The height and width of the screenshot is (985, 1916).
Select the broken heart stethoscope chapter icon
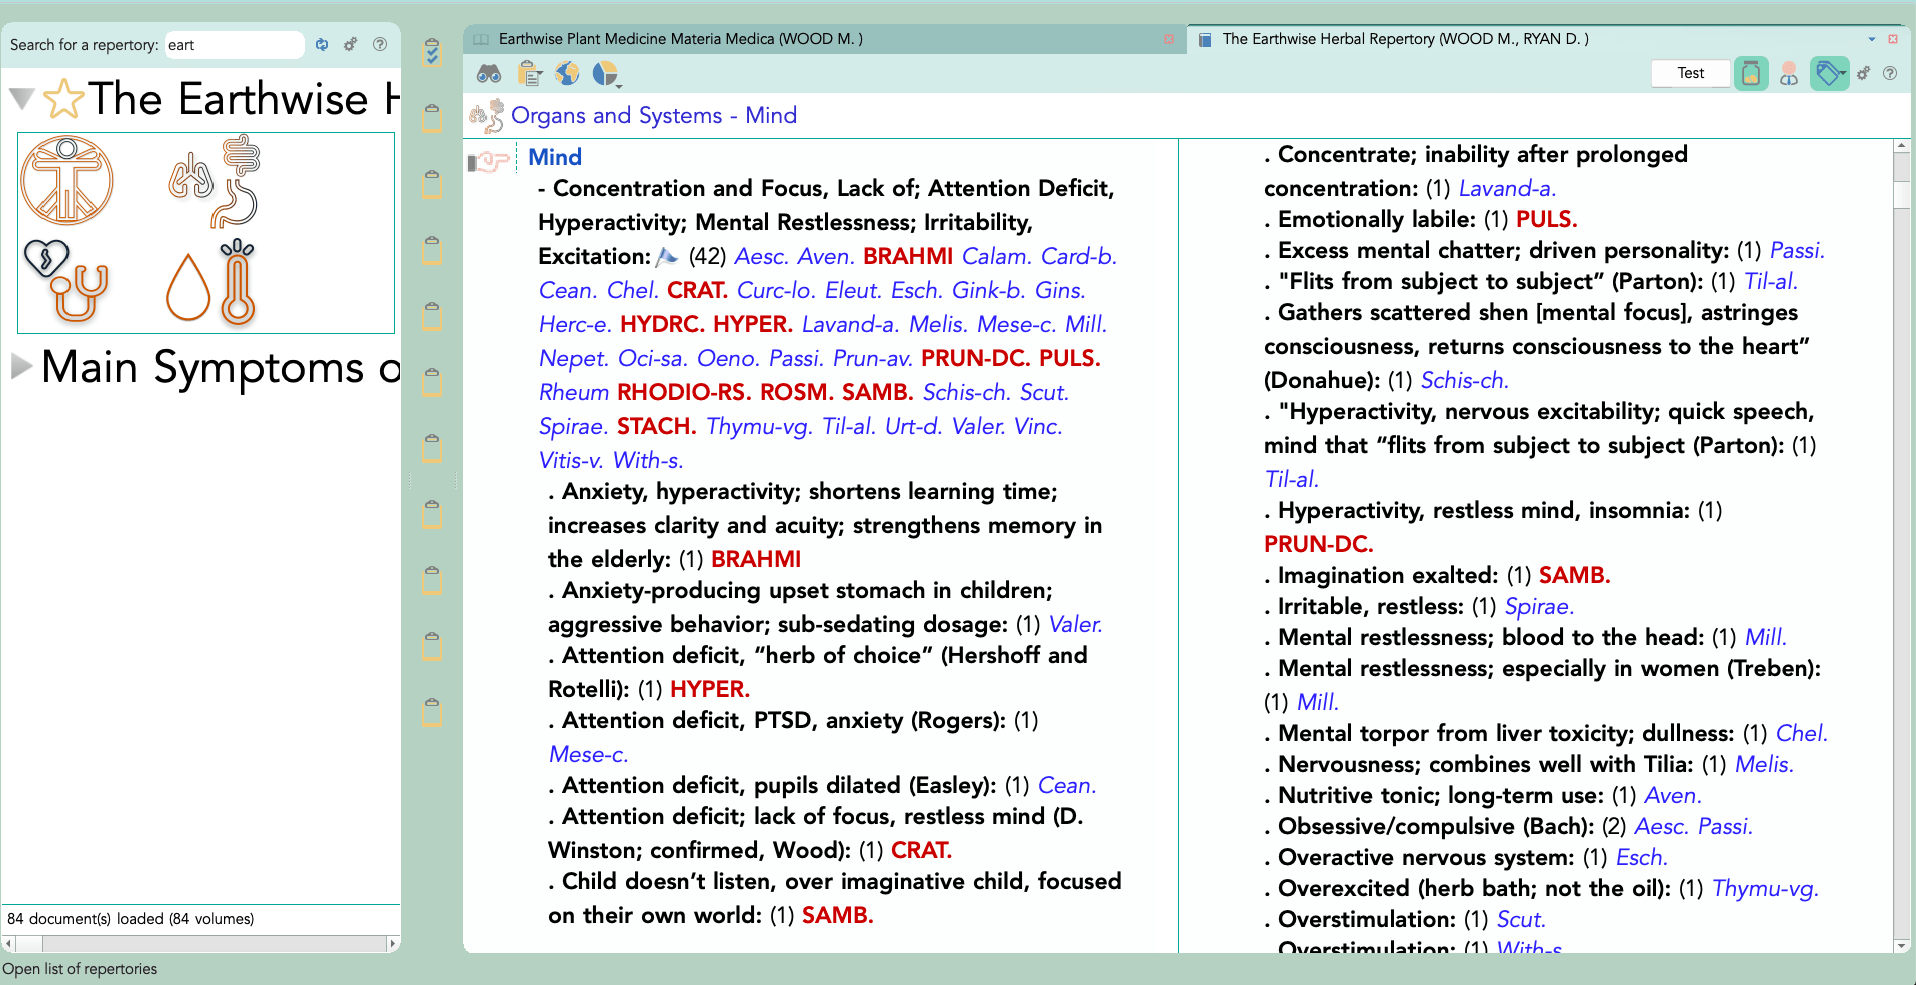click(66, 281)
